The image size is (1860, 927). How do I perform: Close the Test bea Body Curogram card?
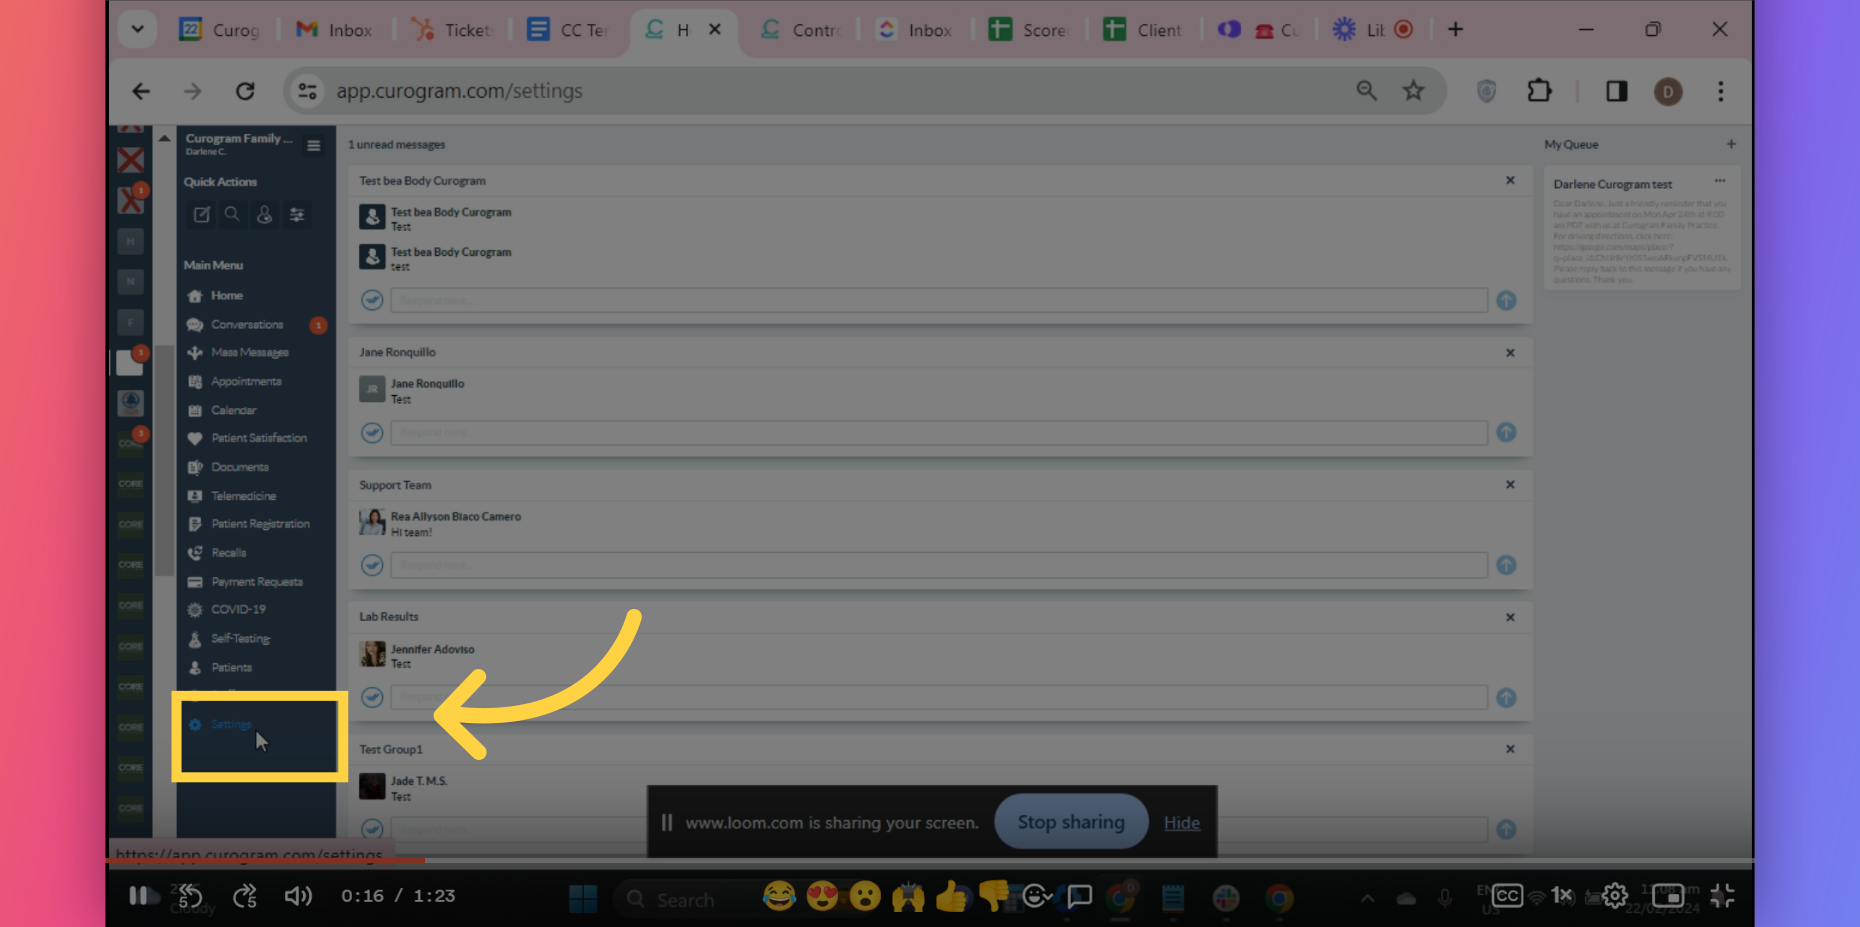1510,181
